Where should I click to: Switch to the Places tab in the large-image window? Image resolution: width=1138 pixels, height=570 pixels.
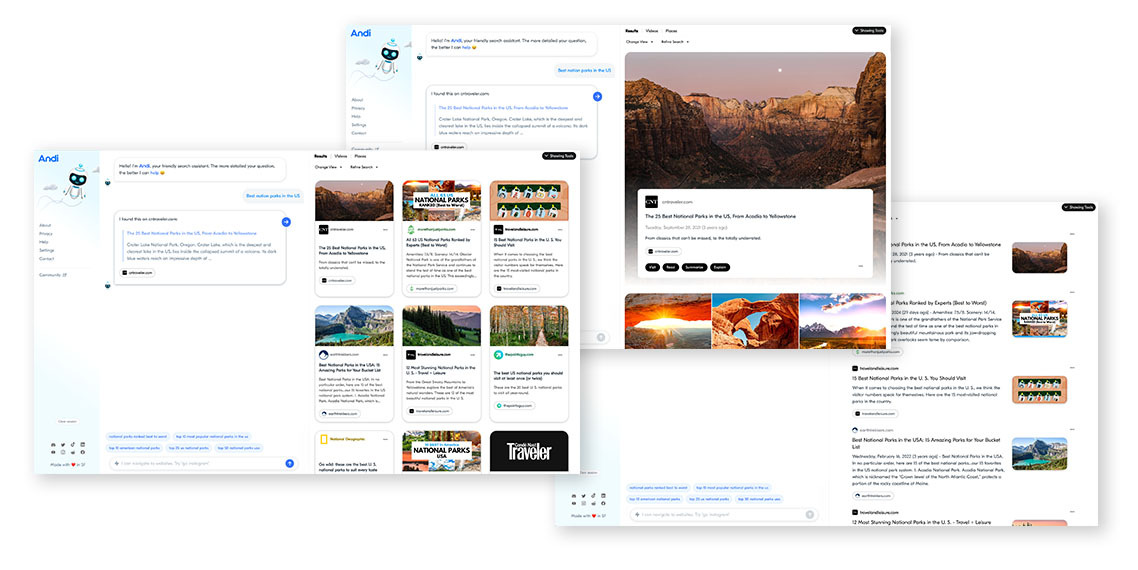[671, 31]
